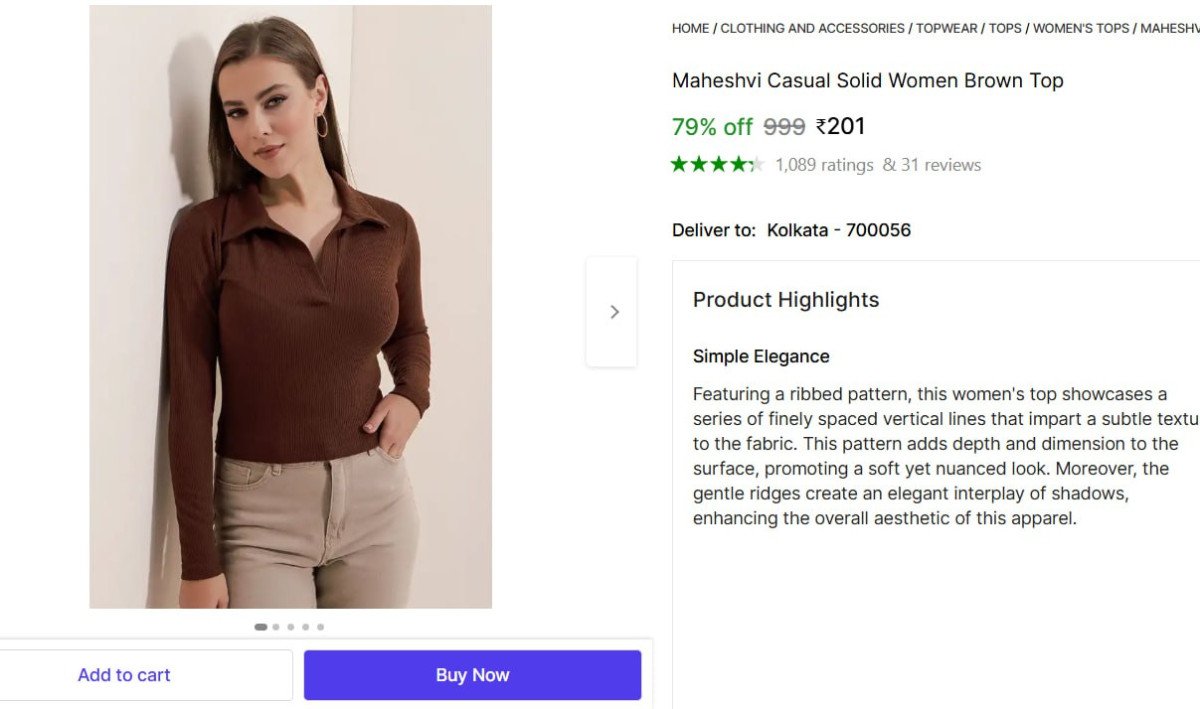Select the third carousel dot indicator
The width and height of the screenshot is (1200, 709).
(291, 627)
